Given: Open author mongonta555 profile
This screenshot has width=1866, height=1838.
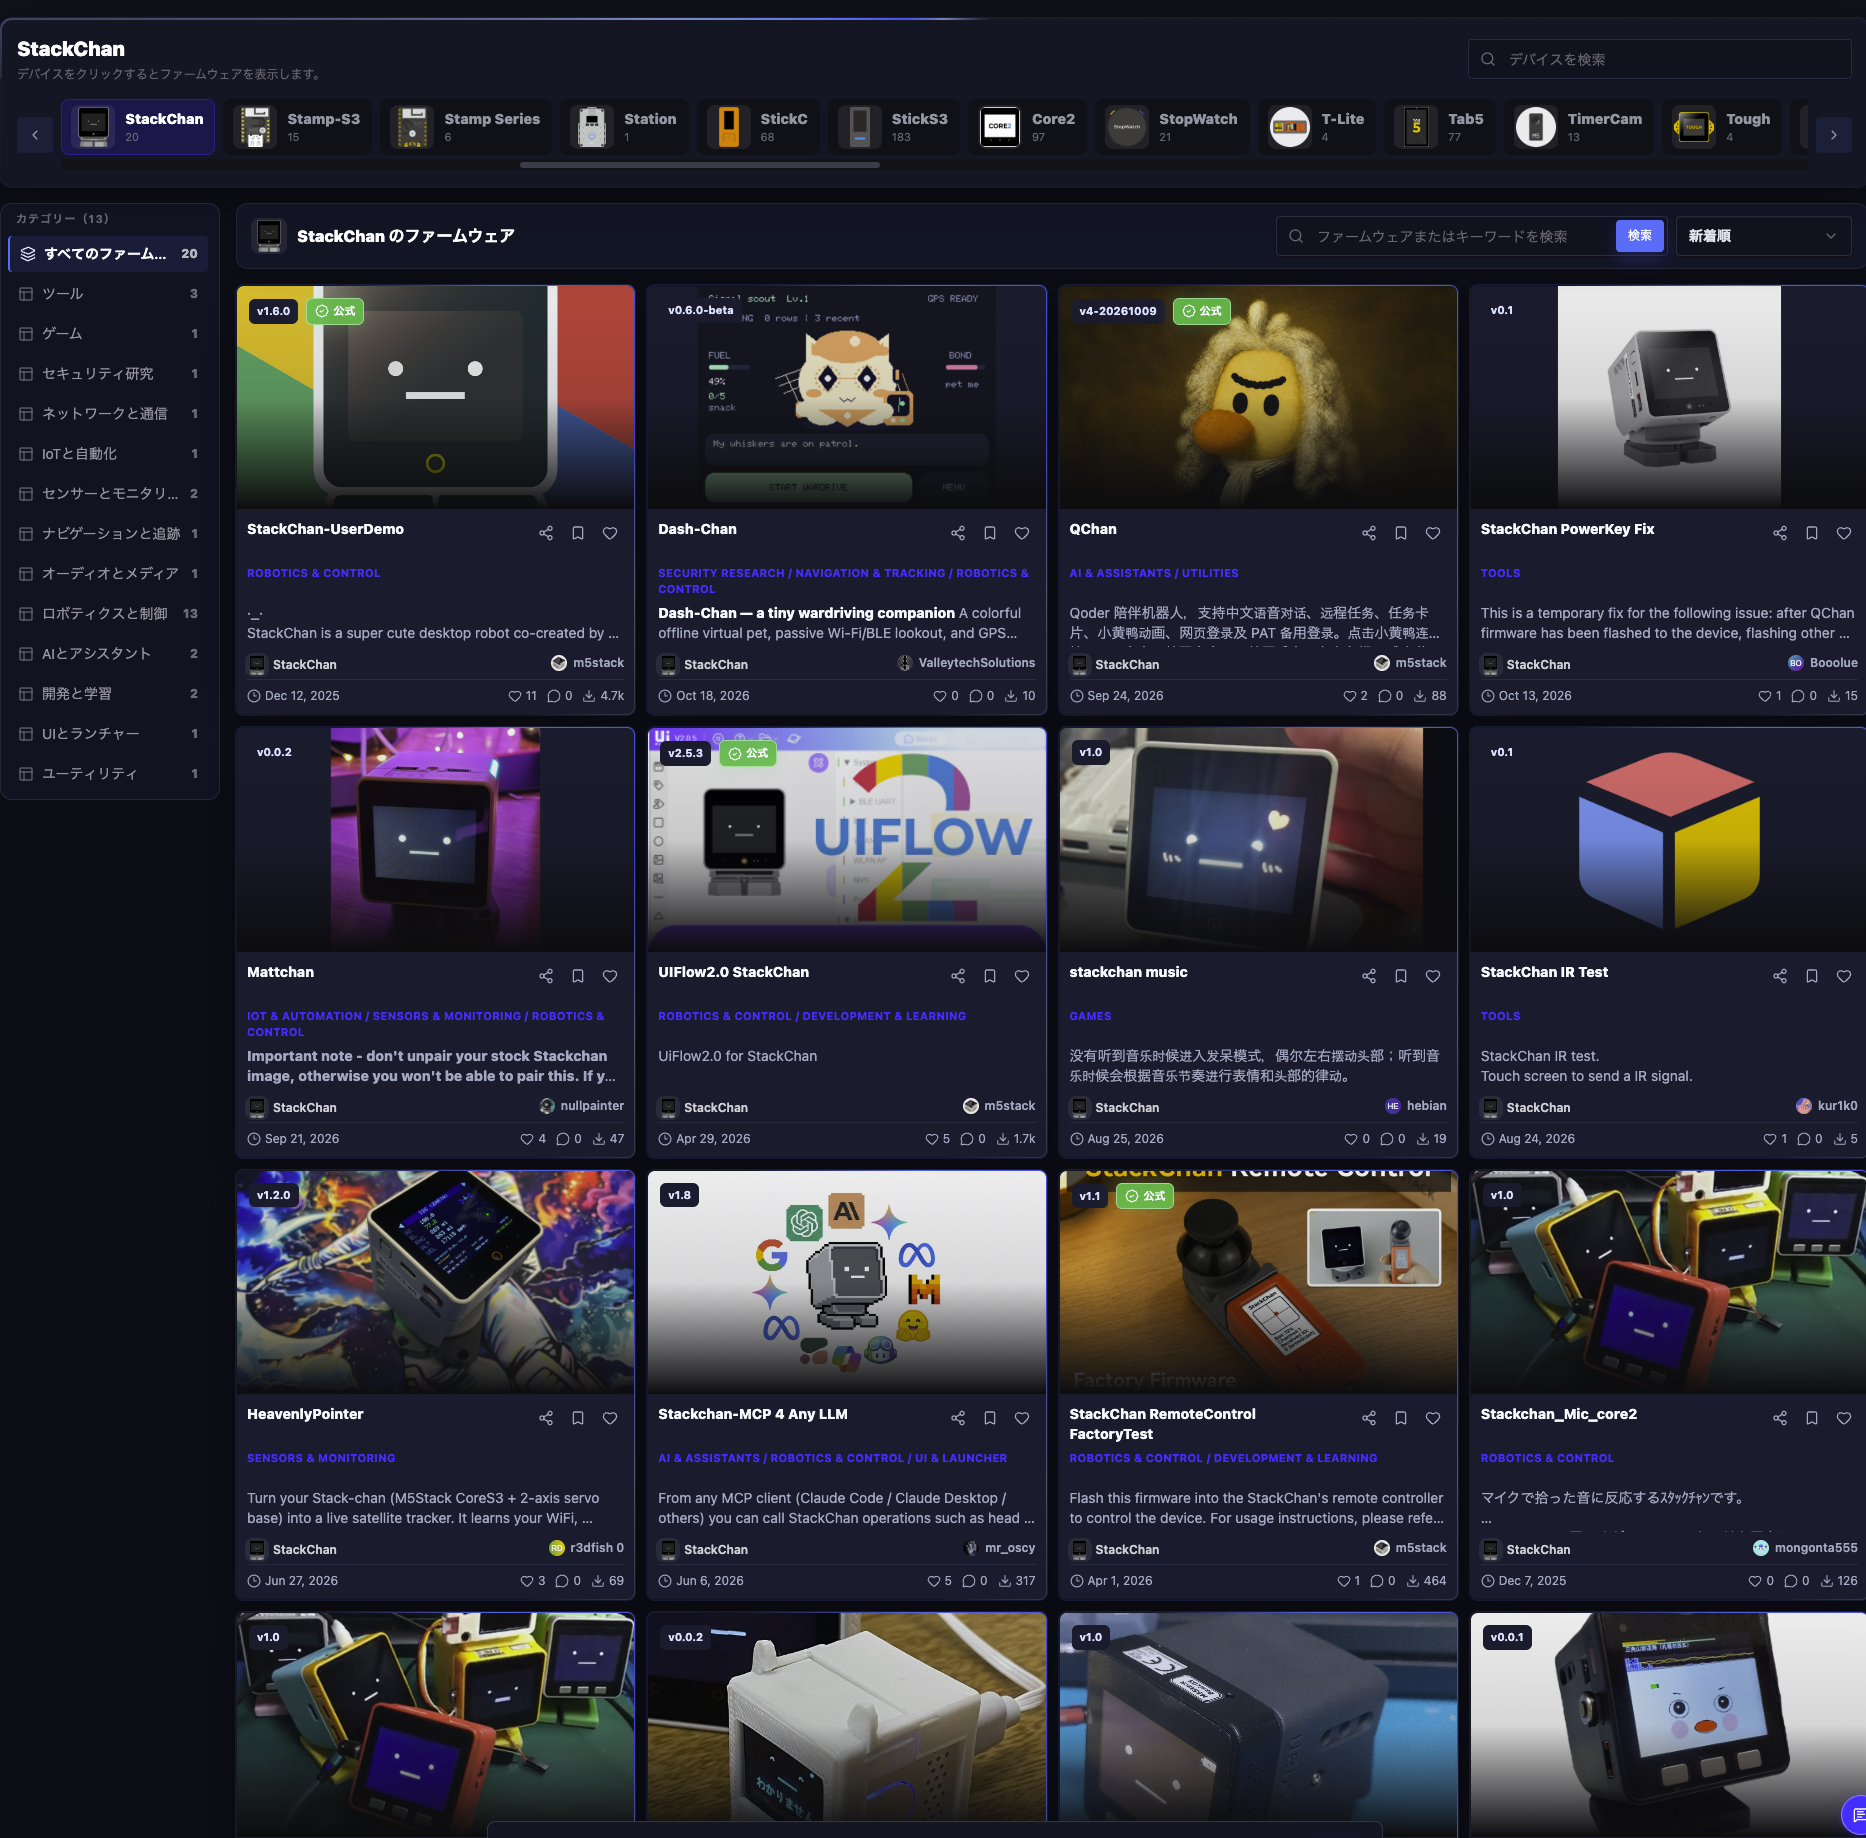Looking at the screenshot, I should pos(1805,1548).
